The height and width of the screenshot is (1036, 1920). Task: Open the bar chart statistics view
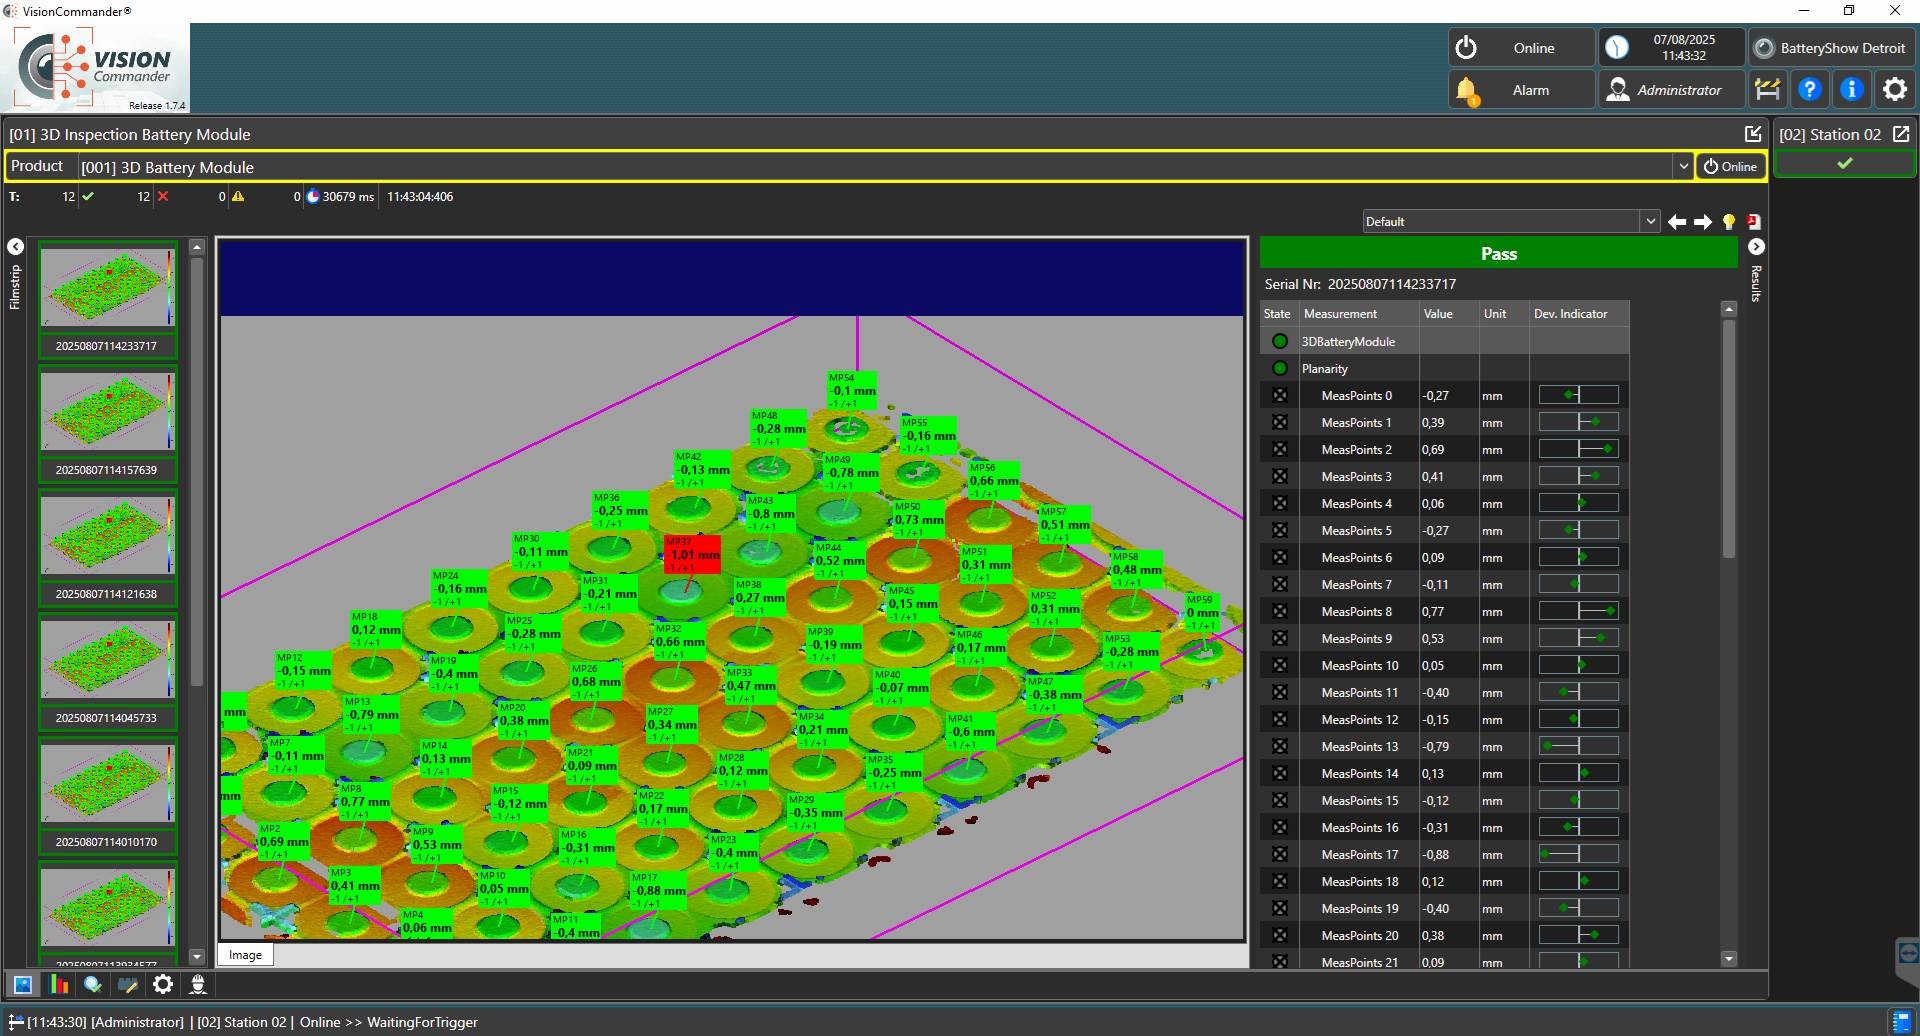click(x=59, y=985)
